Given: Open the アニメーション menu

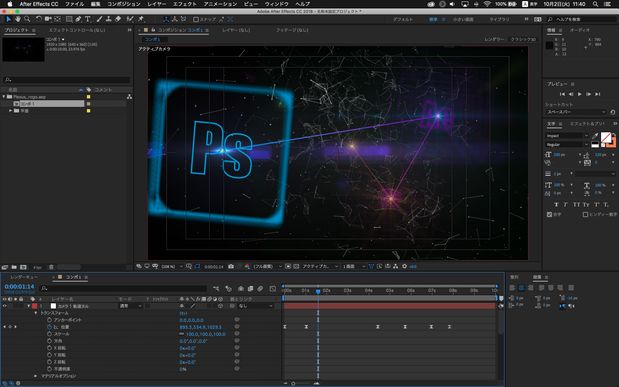Looking at the screenshot, I should click(219, 4).
